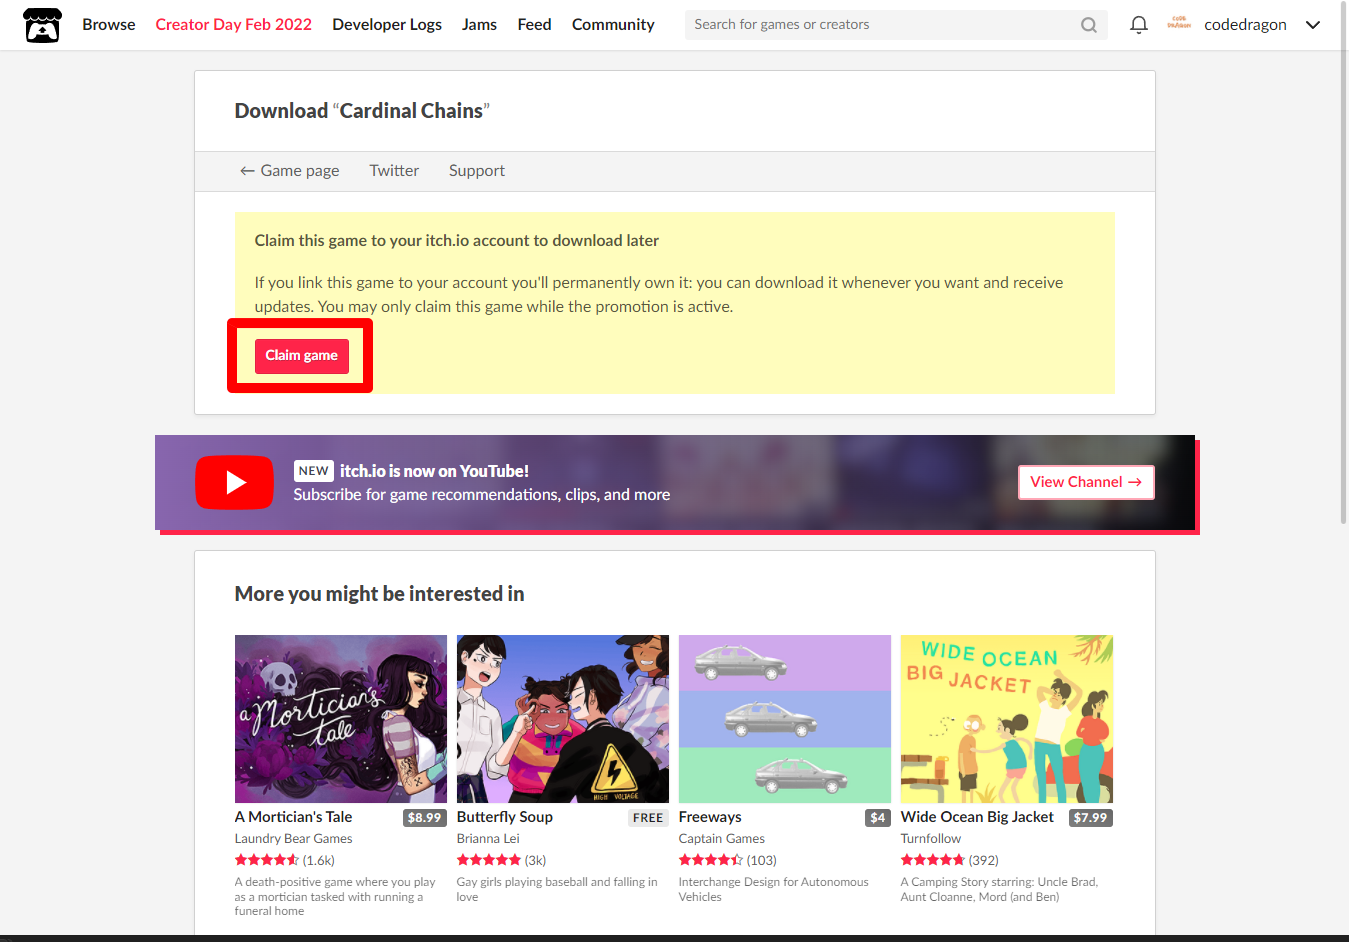1349x942 pixels.
Task: Click the $8.99 price tag
Action: click(x=424, y=818)
